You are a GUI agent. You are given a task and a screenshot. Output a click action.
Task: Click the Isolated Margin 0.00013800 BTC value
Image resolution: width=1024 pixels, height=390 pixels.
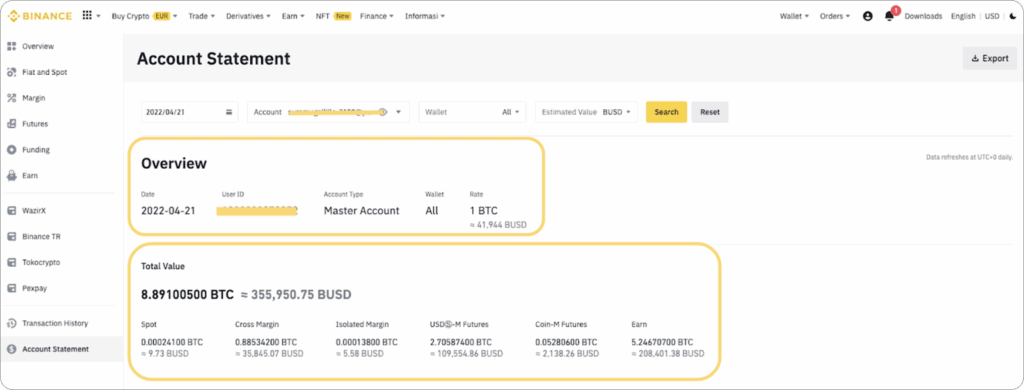[366, 342]
